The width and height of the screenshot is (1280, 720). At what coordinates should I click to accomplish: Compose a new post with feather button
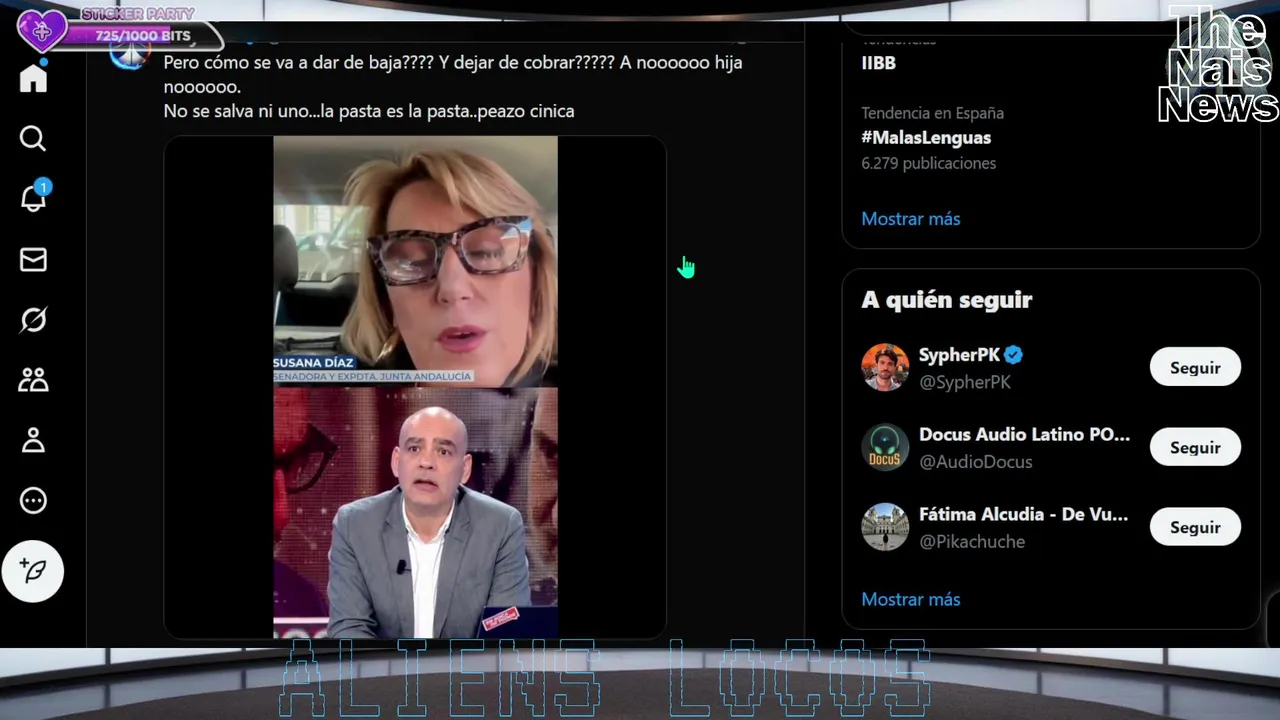click(x=33, y=571)
